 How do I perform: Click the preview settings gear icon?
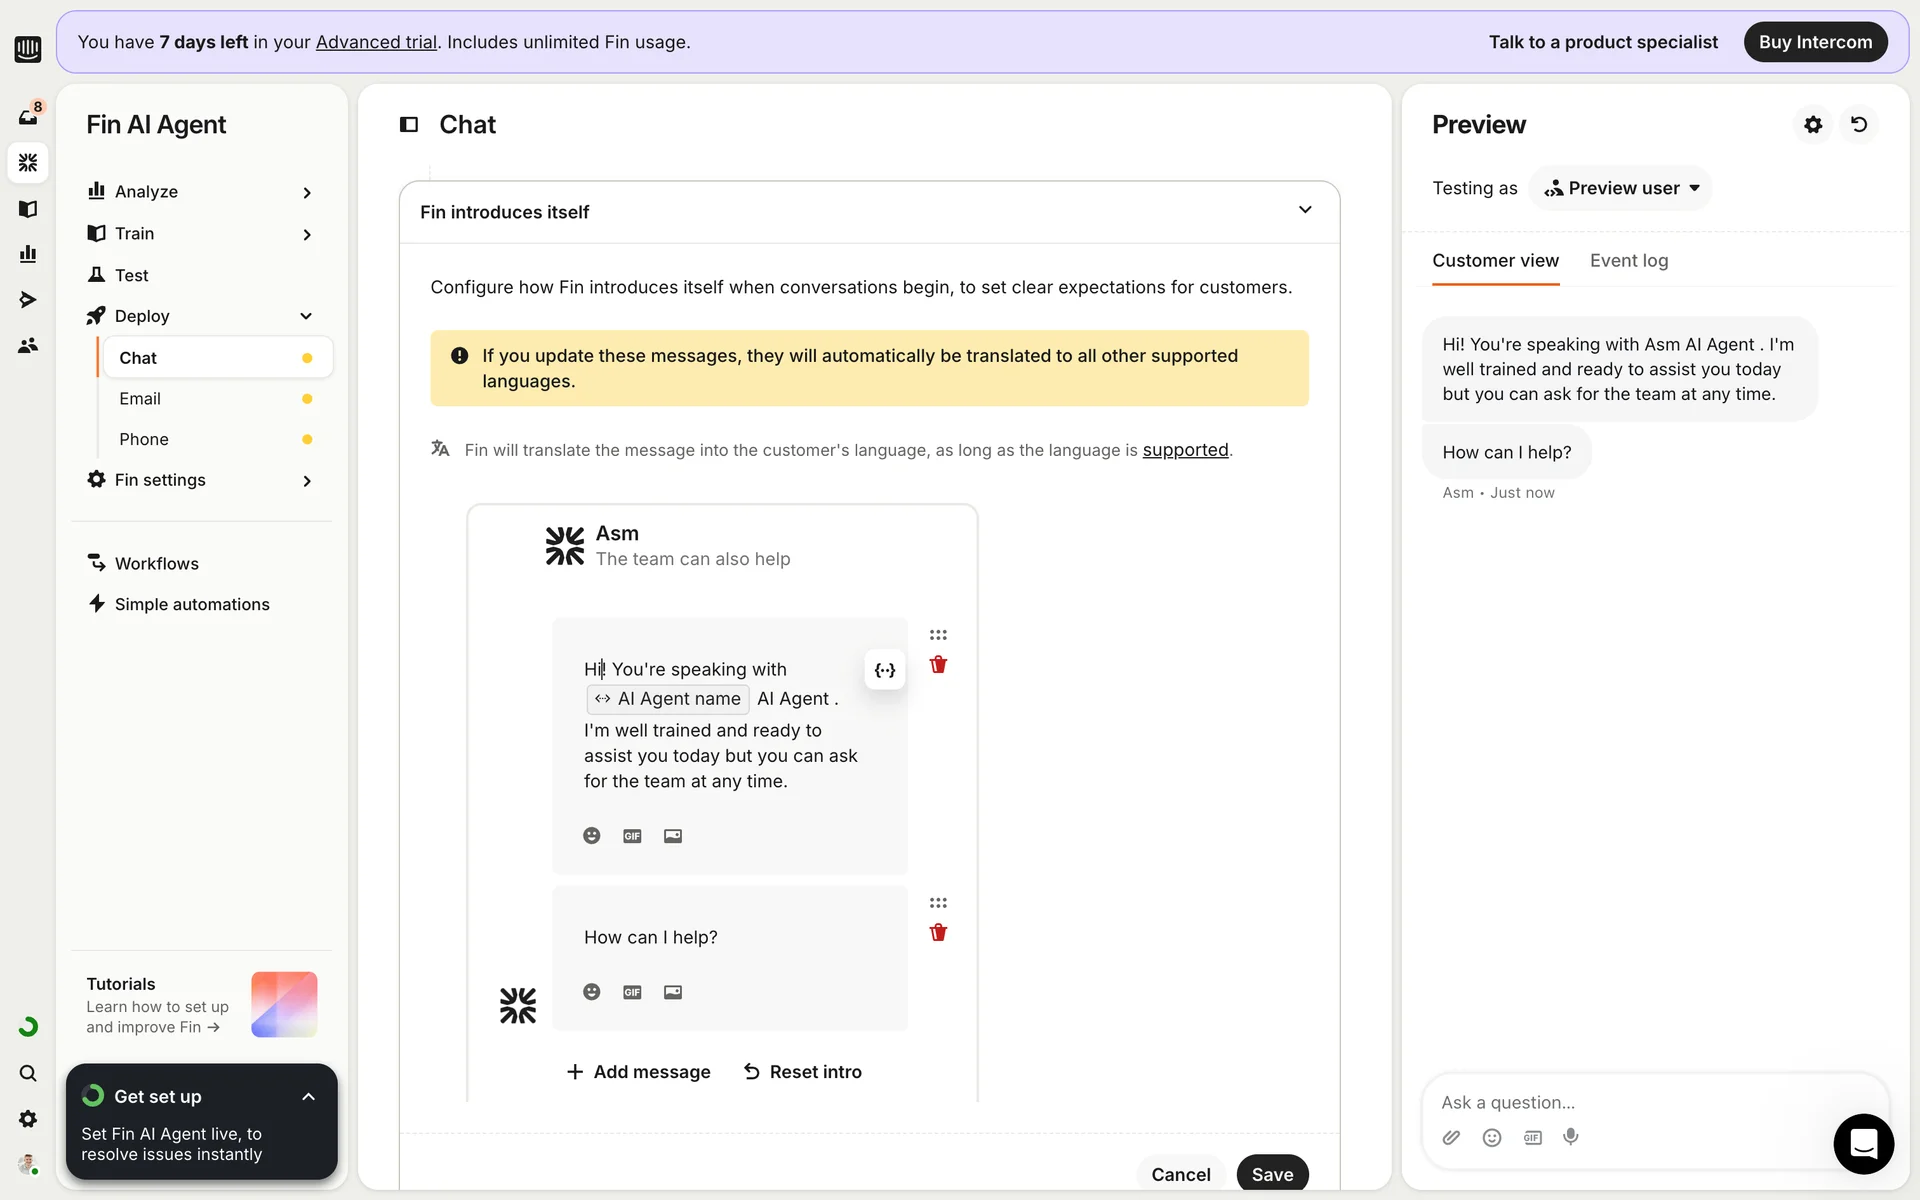point(1813,125)
